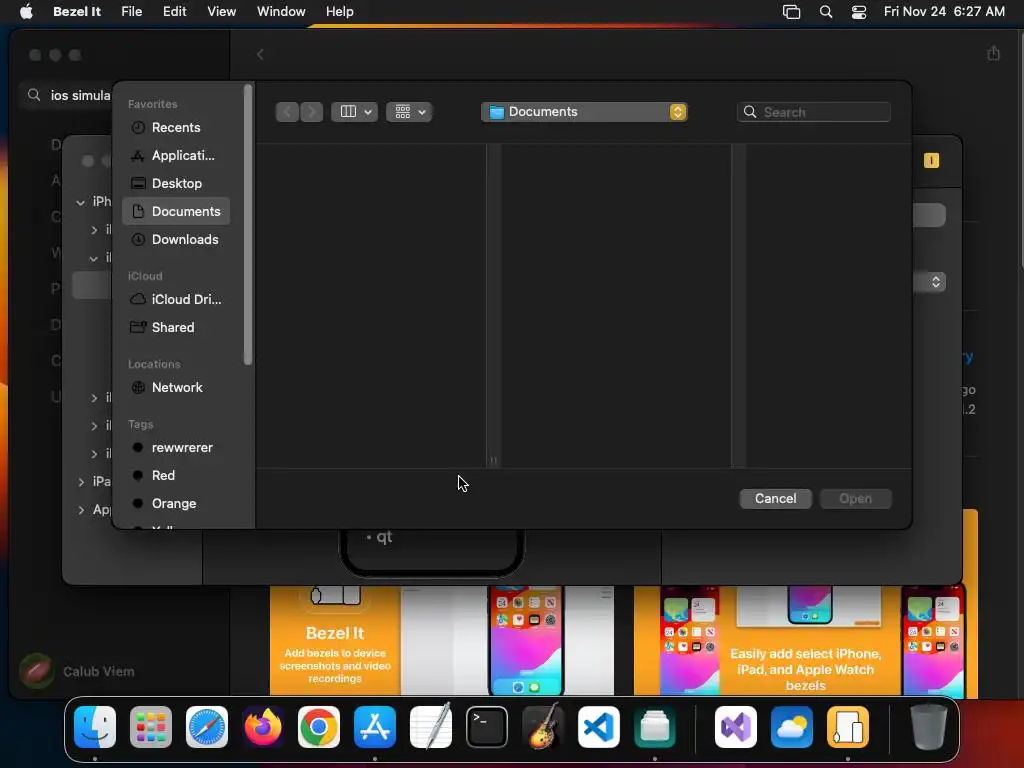
Task: Open Visual Studio Code from Dock
Action: tap(599, 727)
